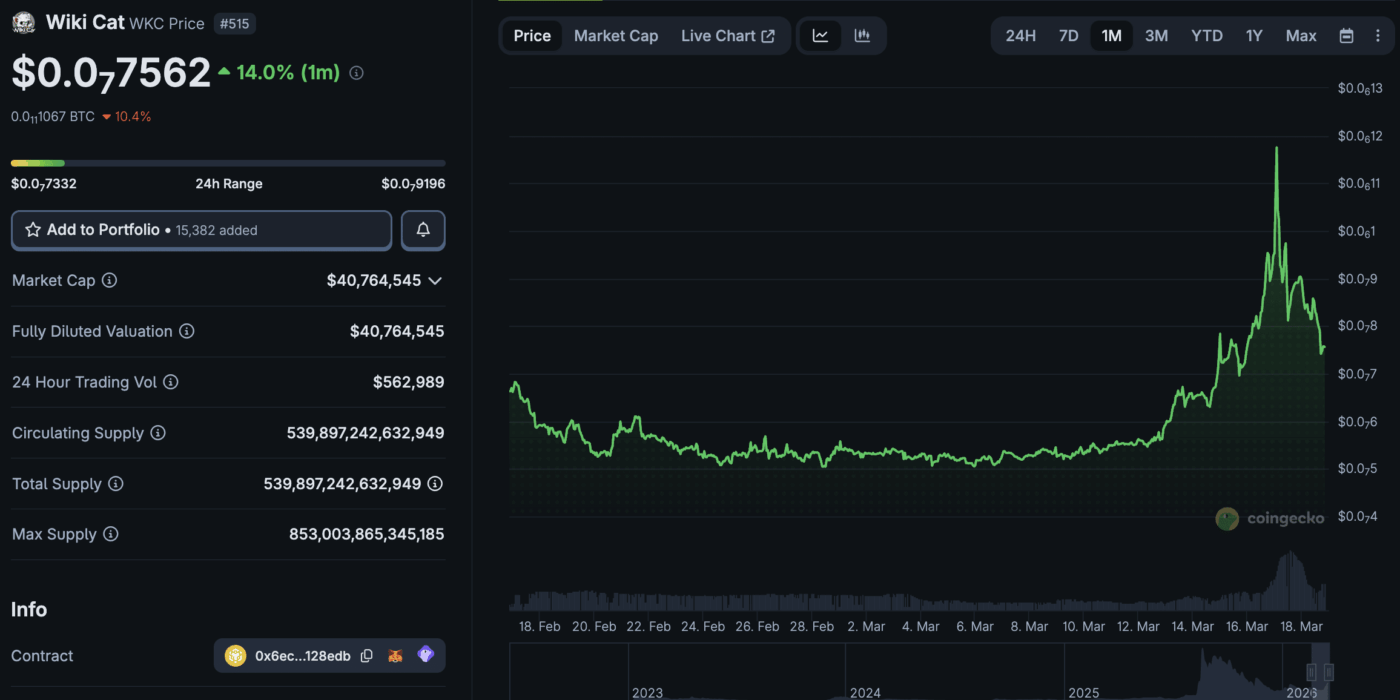Click the 1m percentage change info icon
Screen dimensions: 1400x700
pos(357,73)
